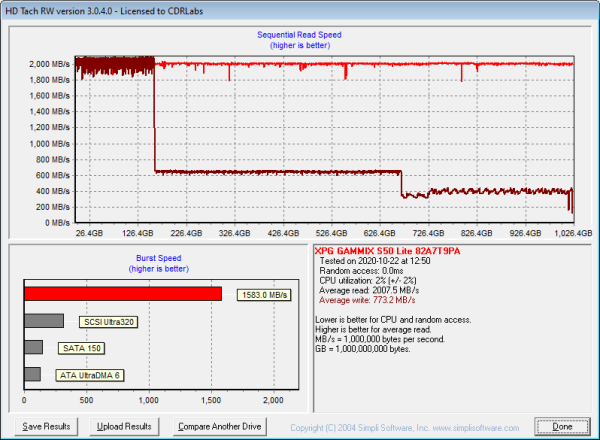Select the gray ATA UltraDMA 6 bar
The width and height of the screenshot is (600, 440).
coord(33,374)
